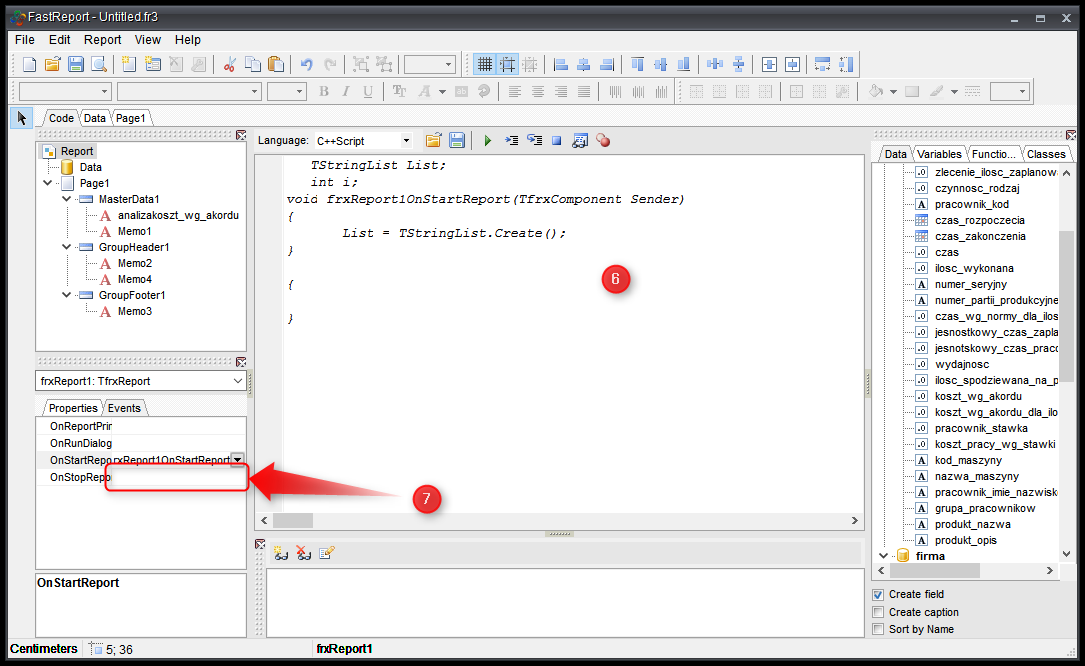Click the green Run Script play icon
This screenshot has width=1085, height=666.
pyautogui.click(x=488, y=141)
